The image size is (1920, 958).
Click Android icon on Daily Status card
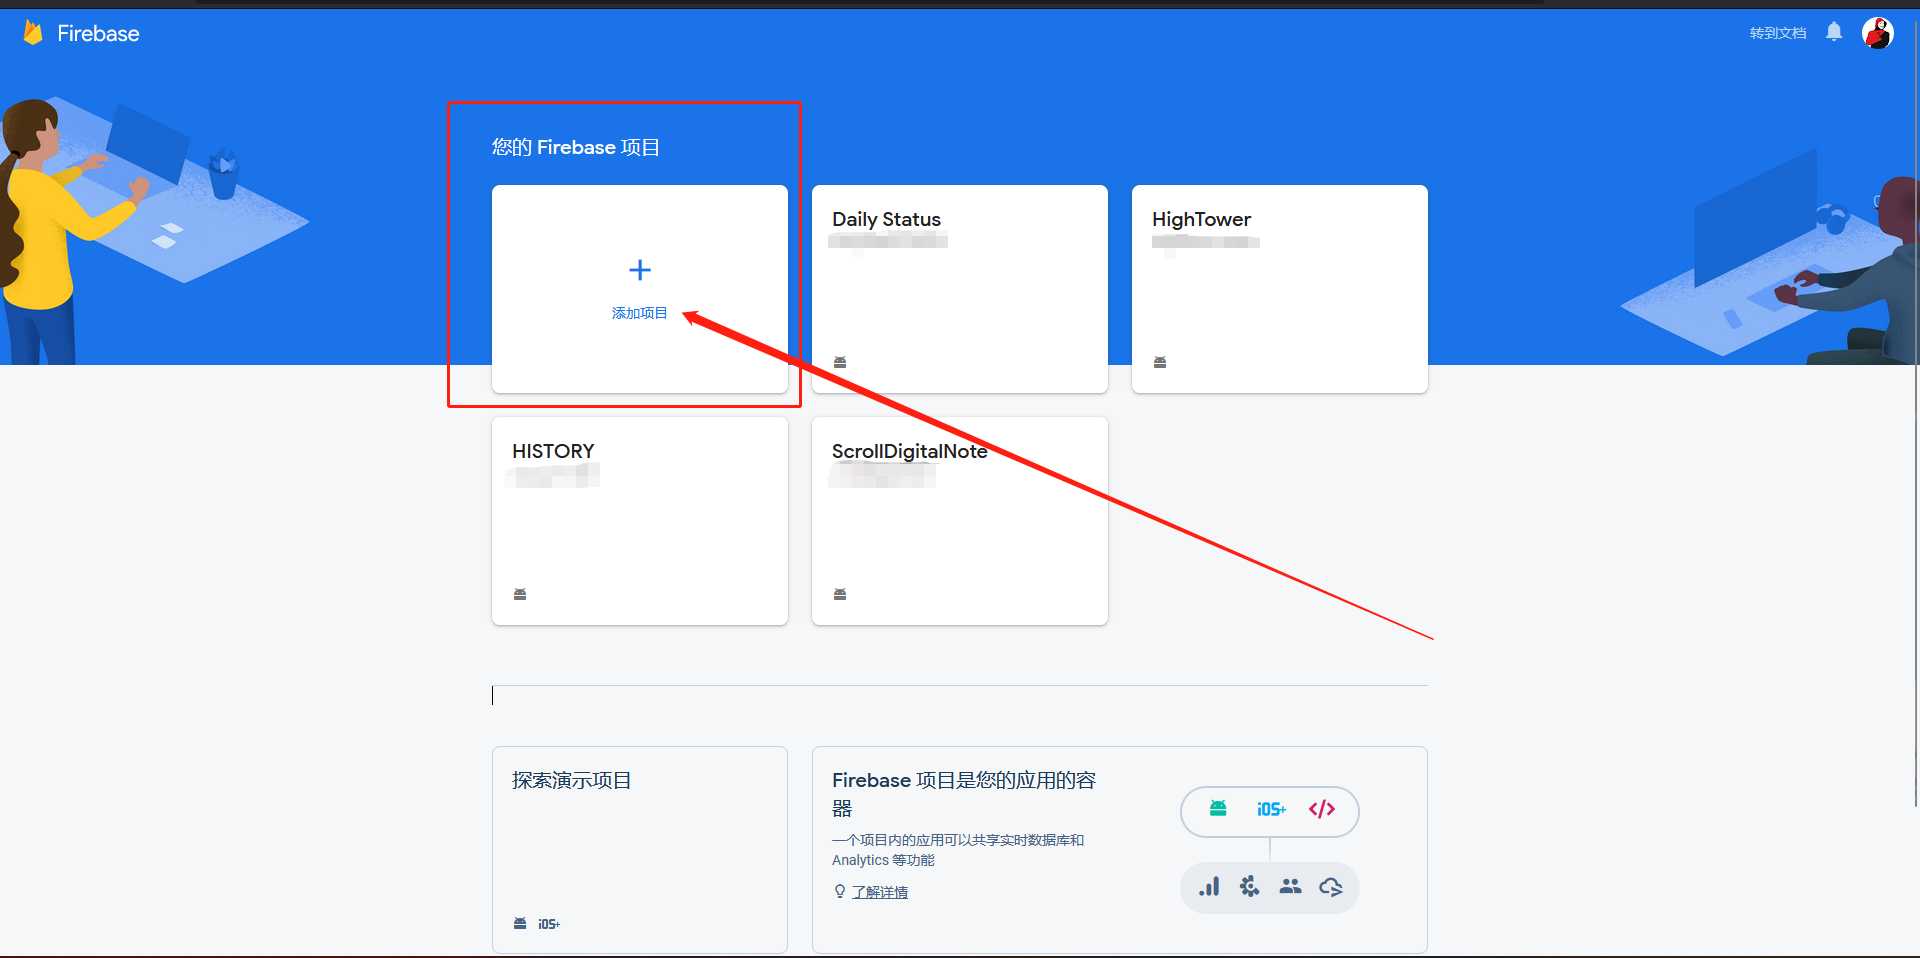[x=840, y=362]
